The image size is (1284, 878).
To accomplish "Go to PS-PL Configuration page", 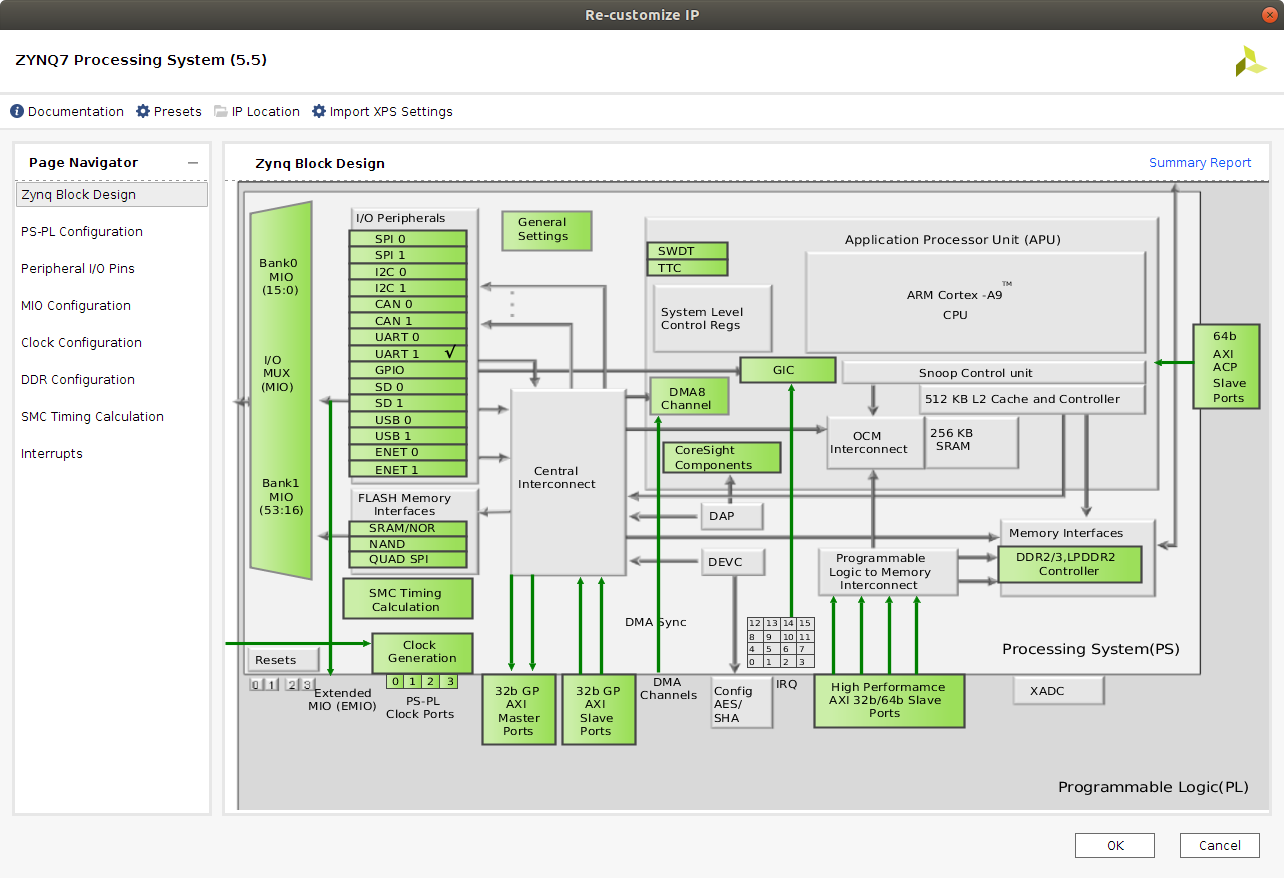I will tap(82, 231).
